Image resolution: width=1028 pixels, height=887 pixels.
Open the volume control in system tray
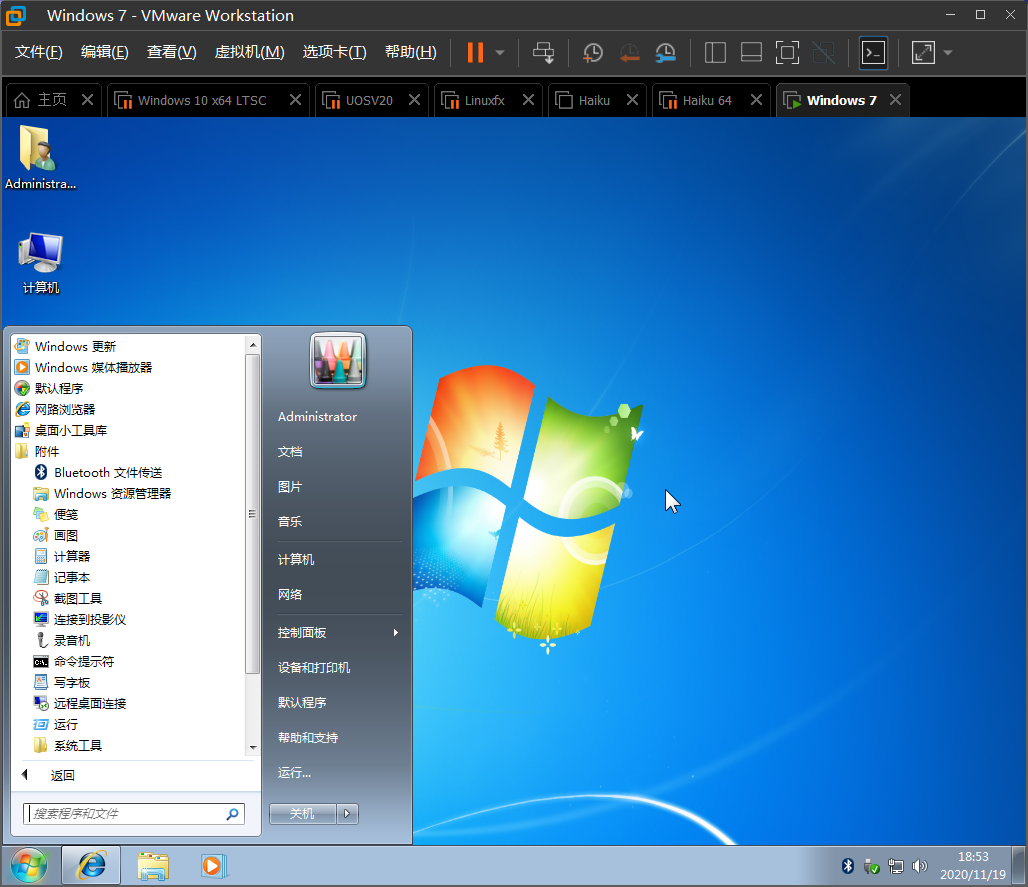pyautogui.click(x=919, y=866)
